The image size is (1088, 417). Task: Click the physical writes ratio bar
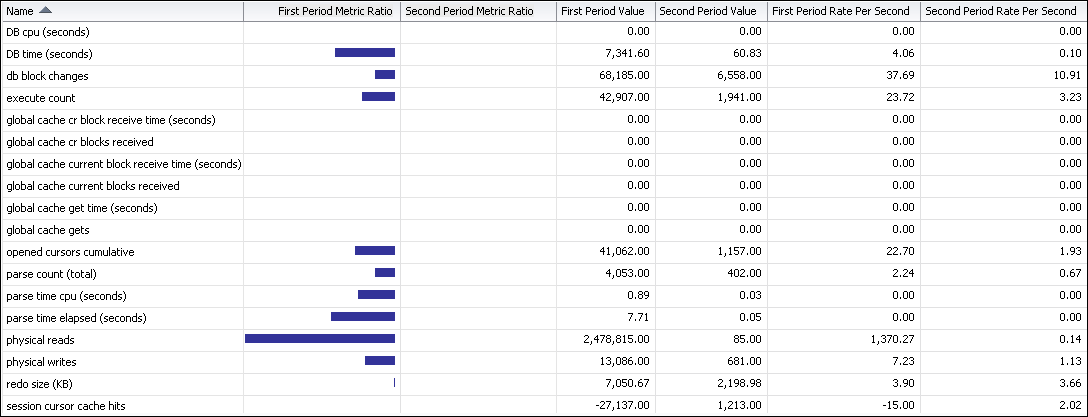[380, 361]
